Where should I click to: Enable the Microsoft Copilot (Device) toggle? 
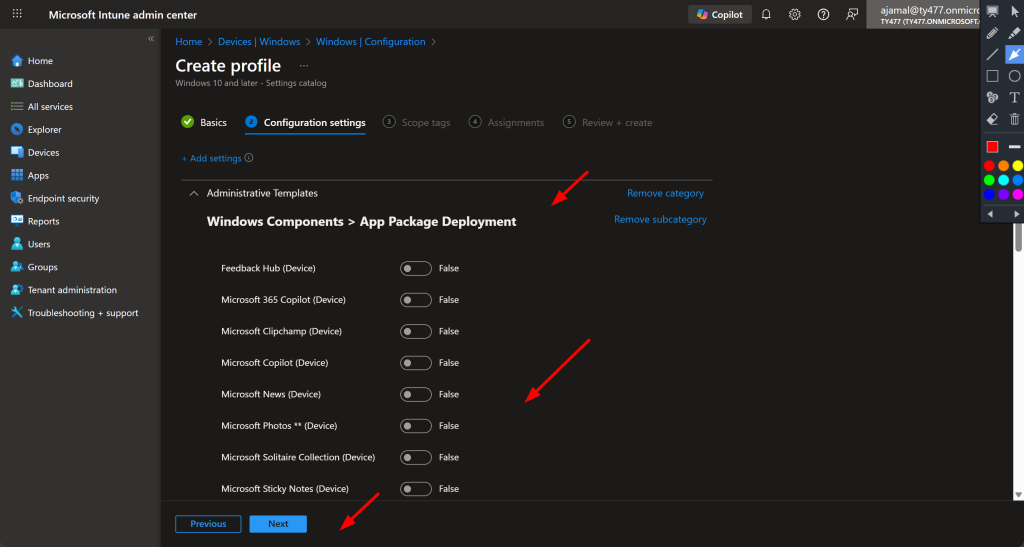point(415,363)
